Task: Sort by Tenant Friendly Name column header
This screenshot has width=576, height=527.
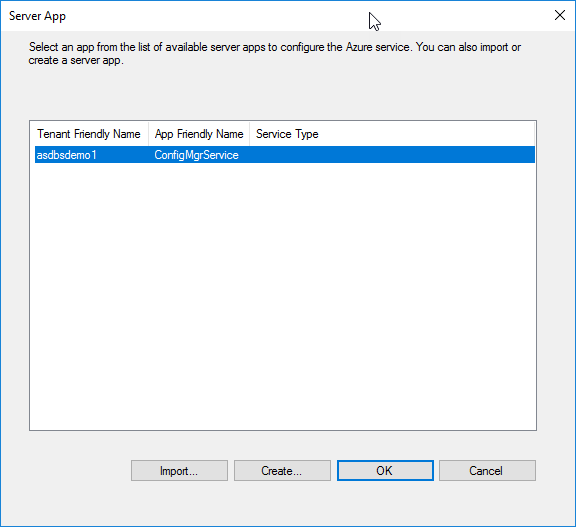Action: [x=89, y=134]
